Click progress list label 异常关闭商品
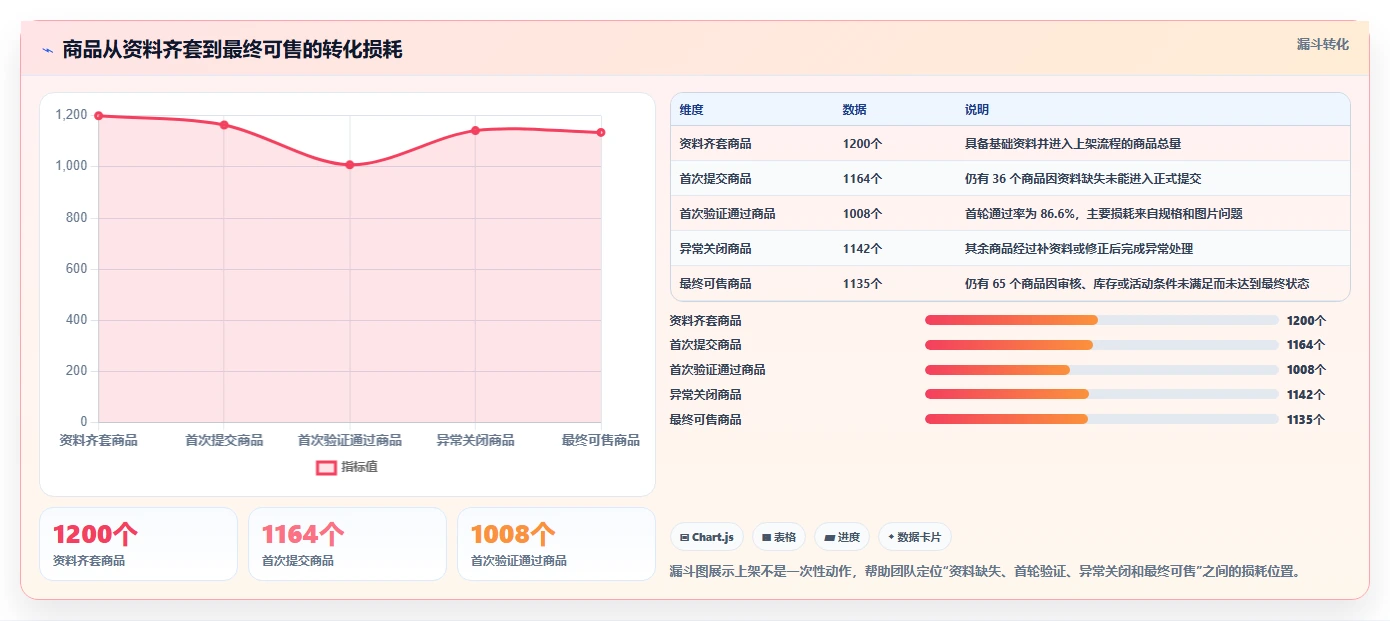 point(705,394)
